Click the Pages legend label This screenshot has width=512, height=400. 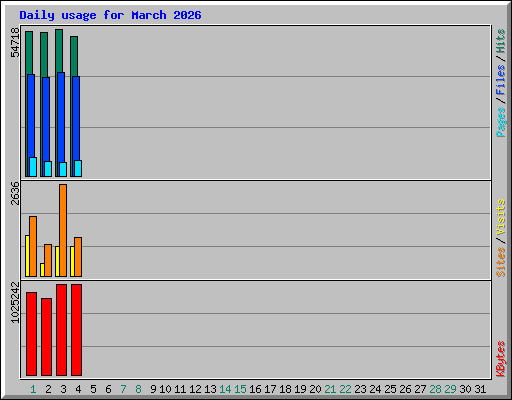click(x=501, y=122)
